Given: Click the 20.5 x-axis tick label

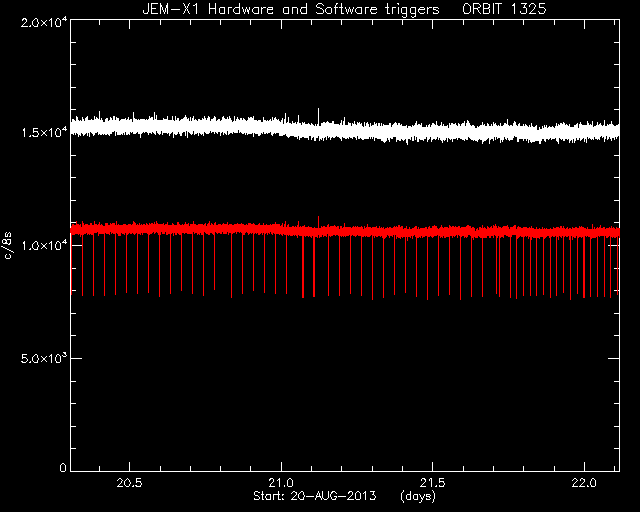Looking at the screenshot, I should point(129,483).
